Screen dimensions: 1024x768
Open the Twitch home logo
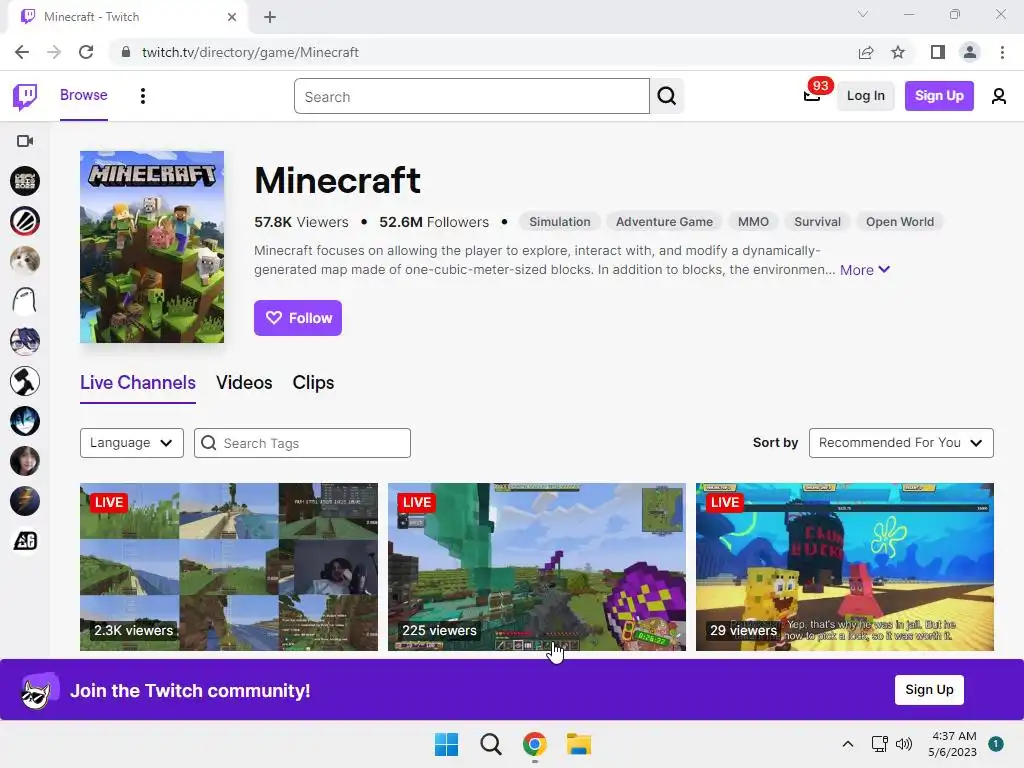pyautogui.click(x=25, y=97)
